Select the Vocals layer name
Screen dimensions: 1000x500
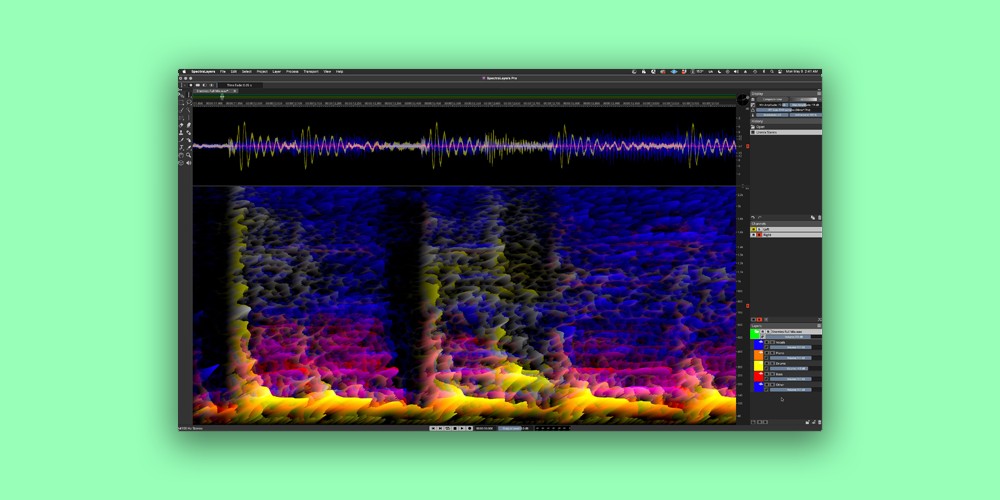781,342
